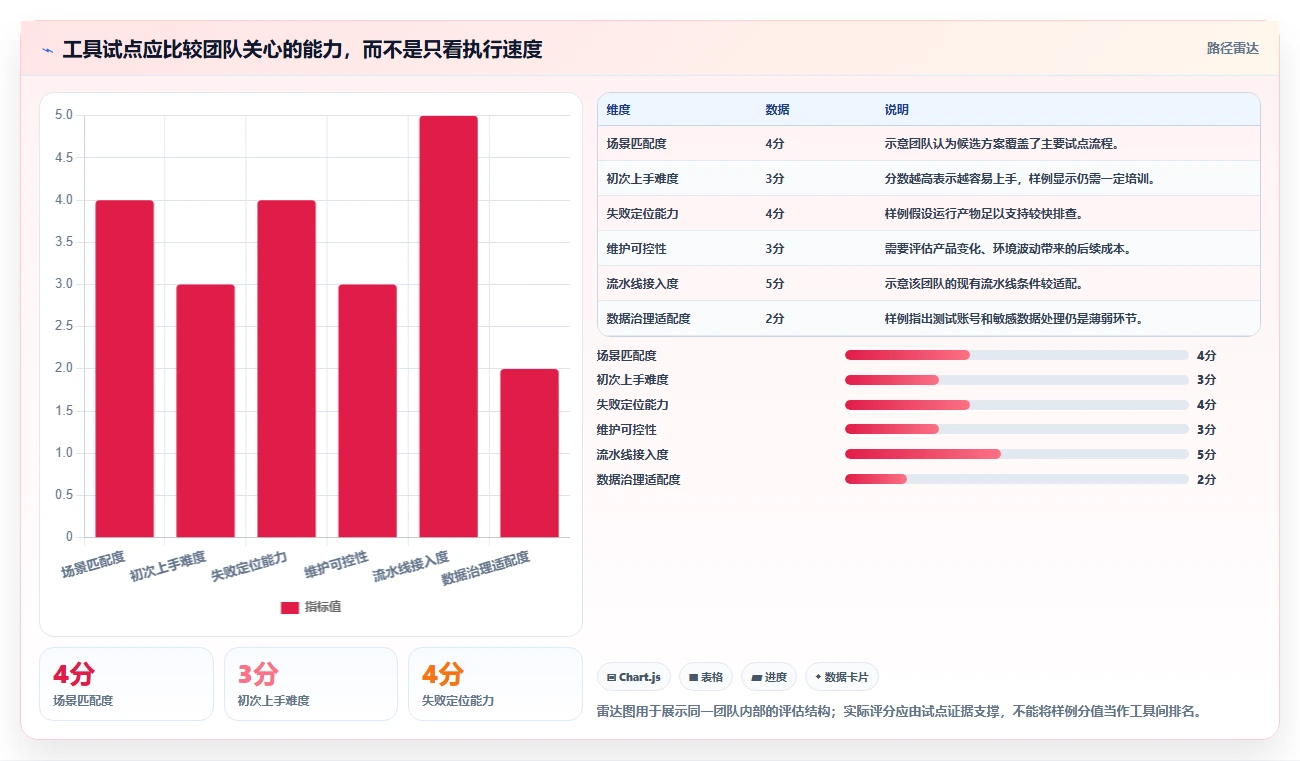Click the 路径雷达 label in header
Image resolution: width=1300 pixels, height=761 pixels.
(1232, 48)
